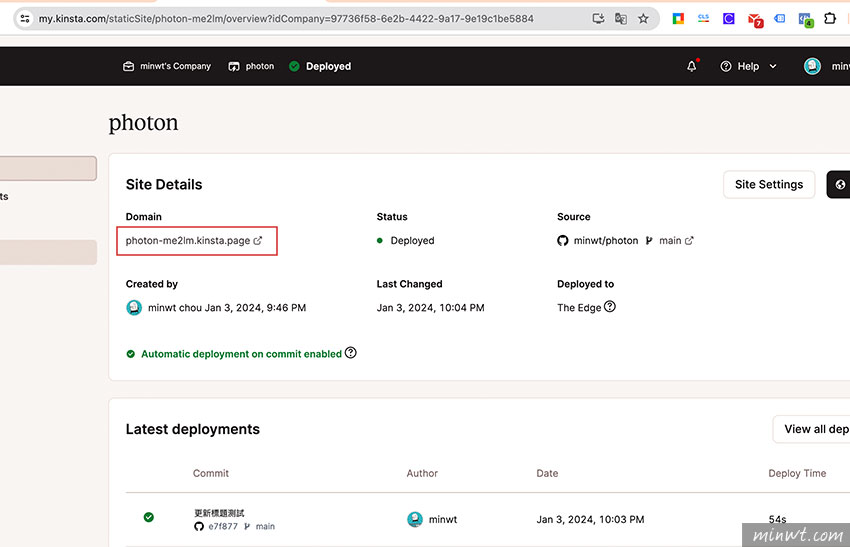Screen dimensions: 850x547
Task: Open Site Settings
Action: click(769, 184)
